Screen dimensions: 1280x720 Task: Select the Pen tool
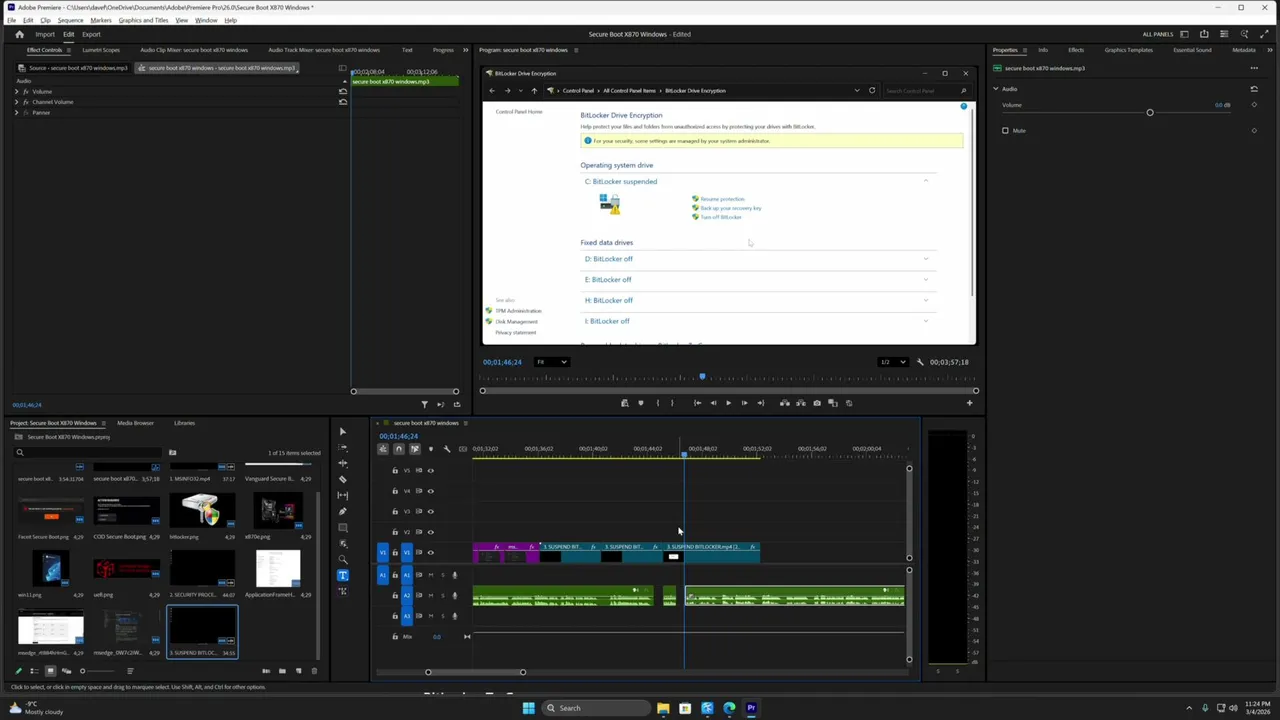pyautogui.click(x=343, y=511)
